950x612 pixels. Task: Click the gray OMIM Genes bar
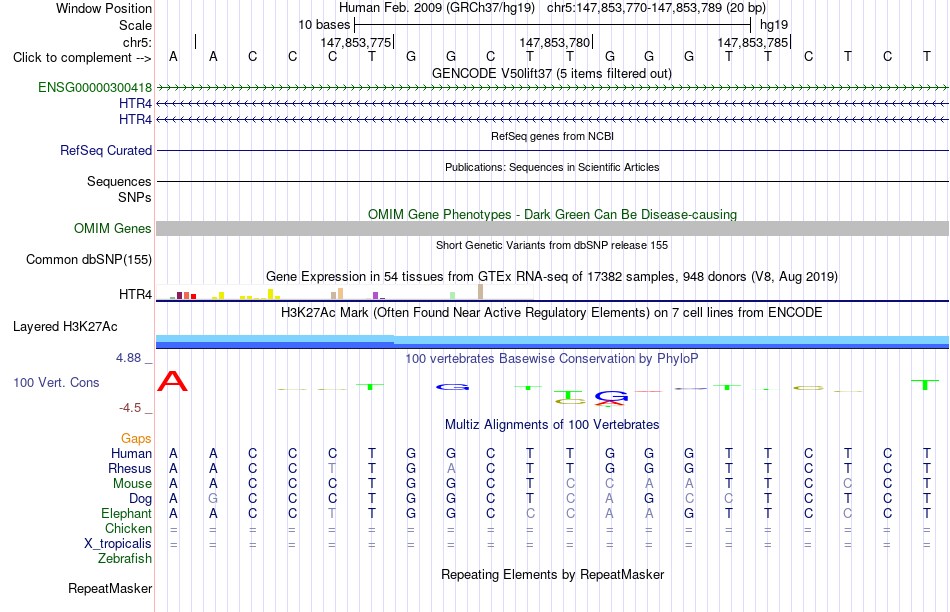coord(552,228)
